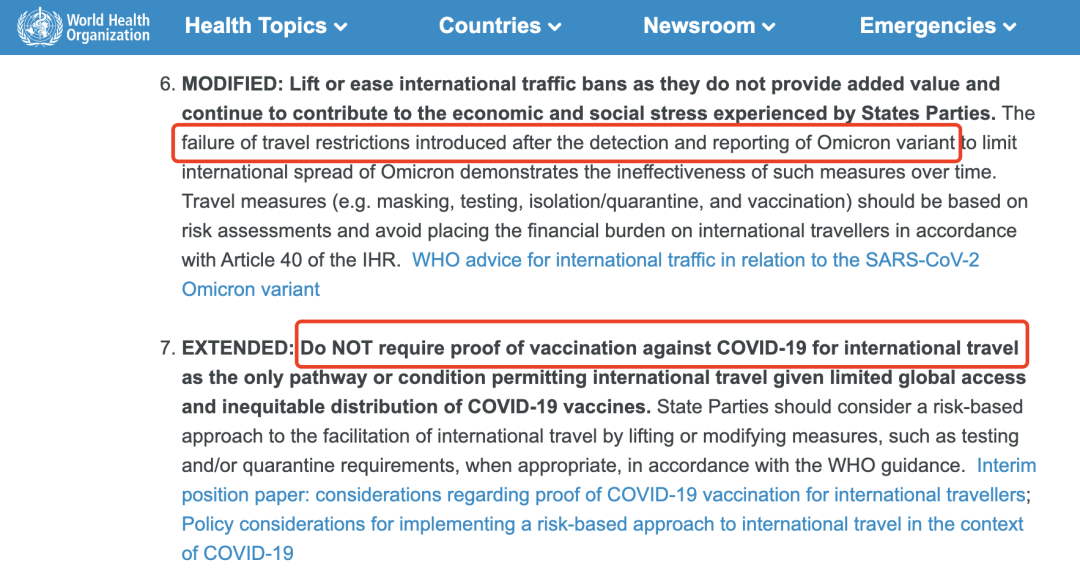Click the EXTENDED label of item seven
Image resolution: width=1080 pixels, height=582 pixels.
pyautogui.click(x=238, y=348)
